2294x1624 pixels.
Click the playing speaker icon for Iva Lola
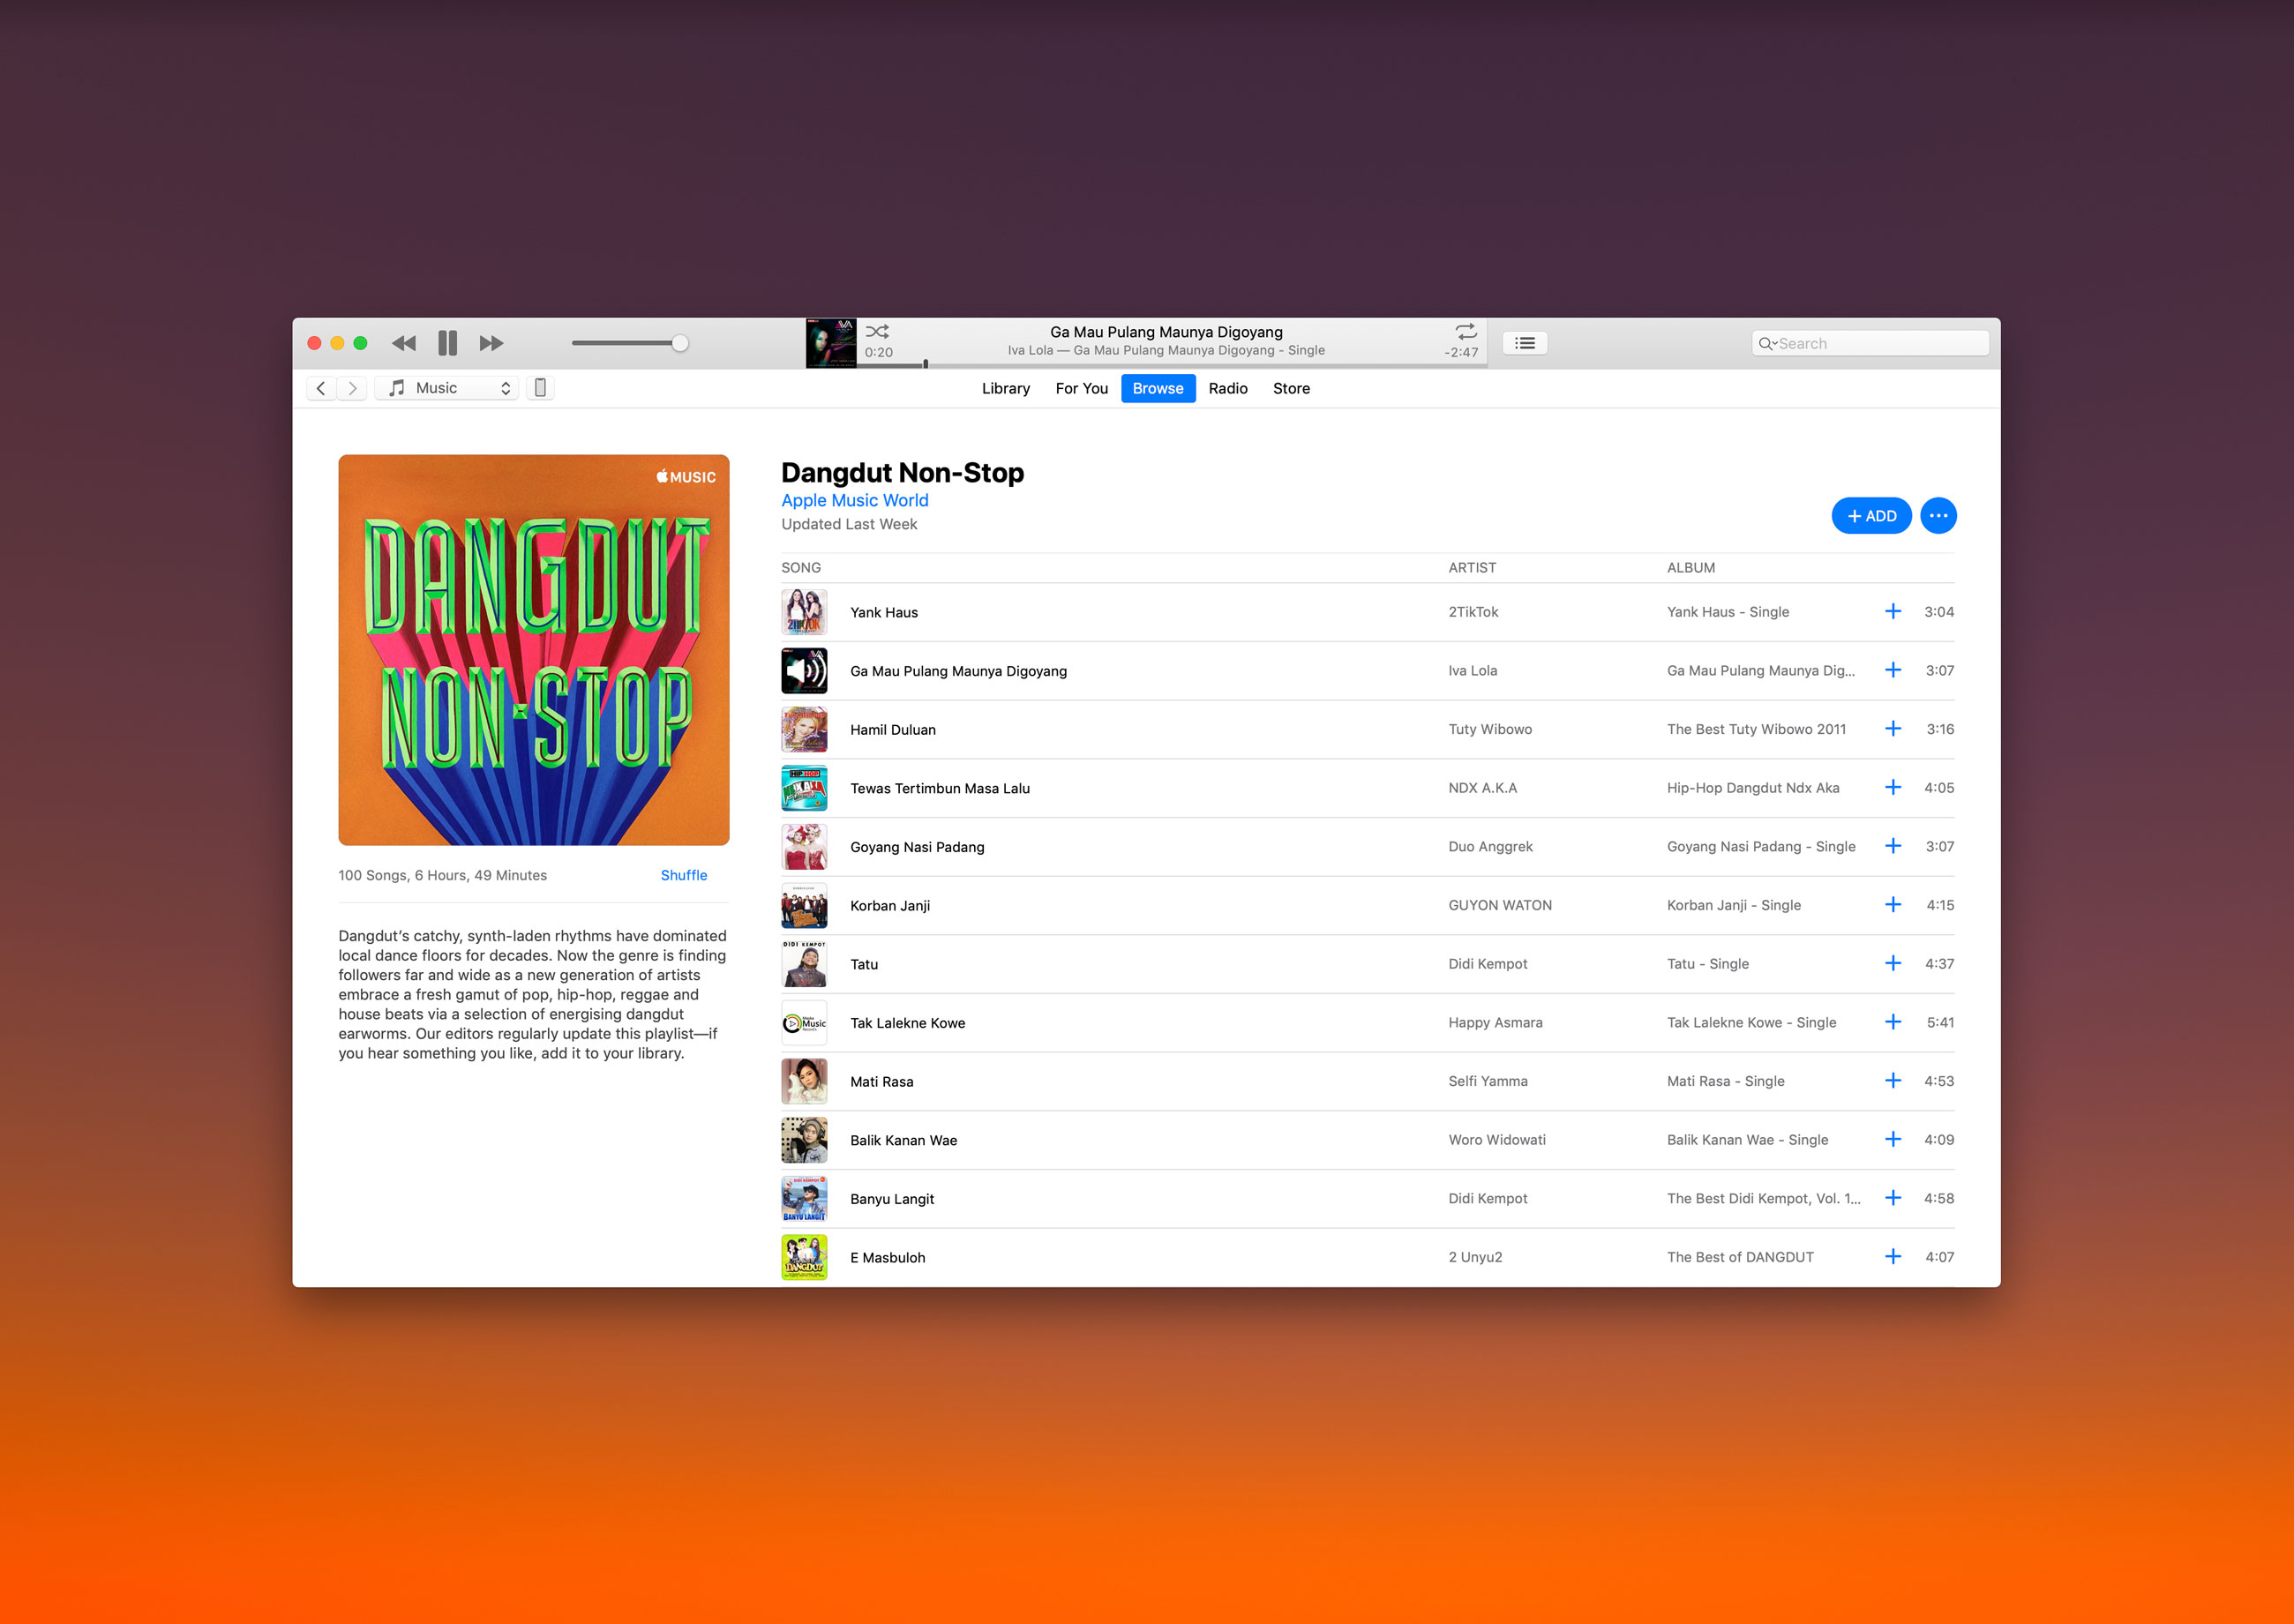point(804,670)
